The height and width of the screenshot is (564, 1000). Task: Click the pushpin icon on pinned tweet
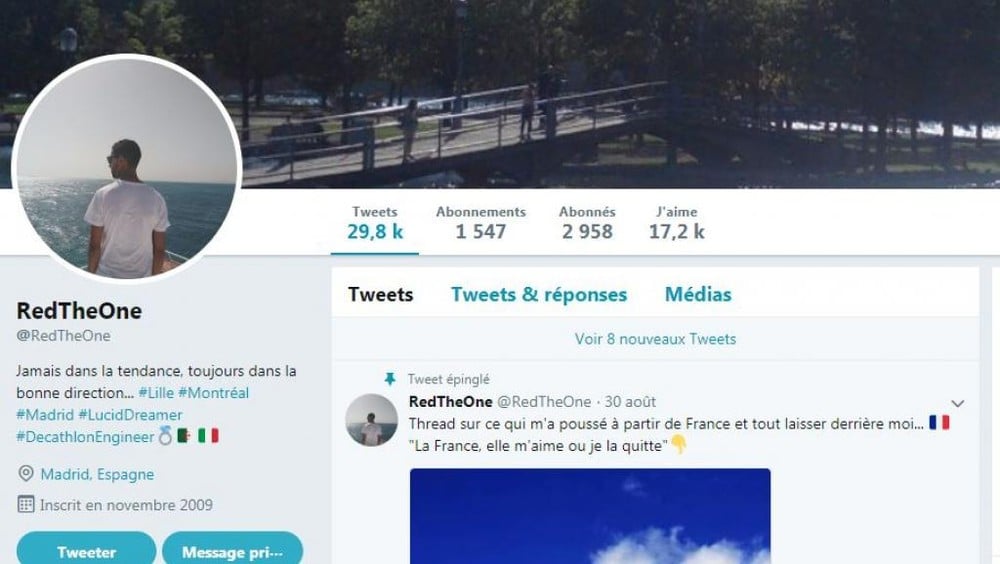click(390, 379)
